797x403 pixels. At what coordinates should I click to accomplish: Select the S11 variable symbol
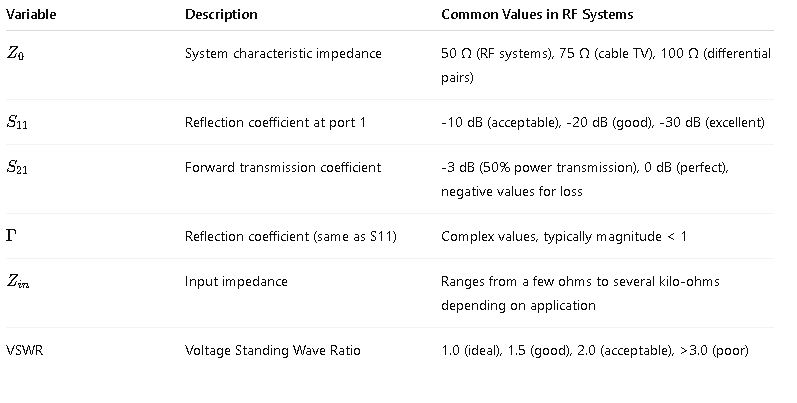pos(19,123)
